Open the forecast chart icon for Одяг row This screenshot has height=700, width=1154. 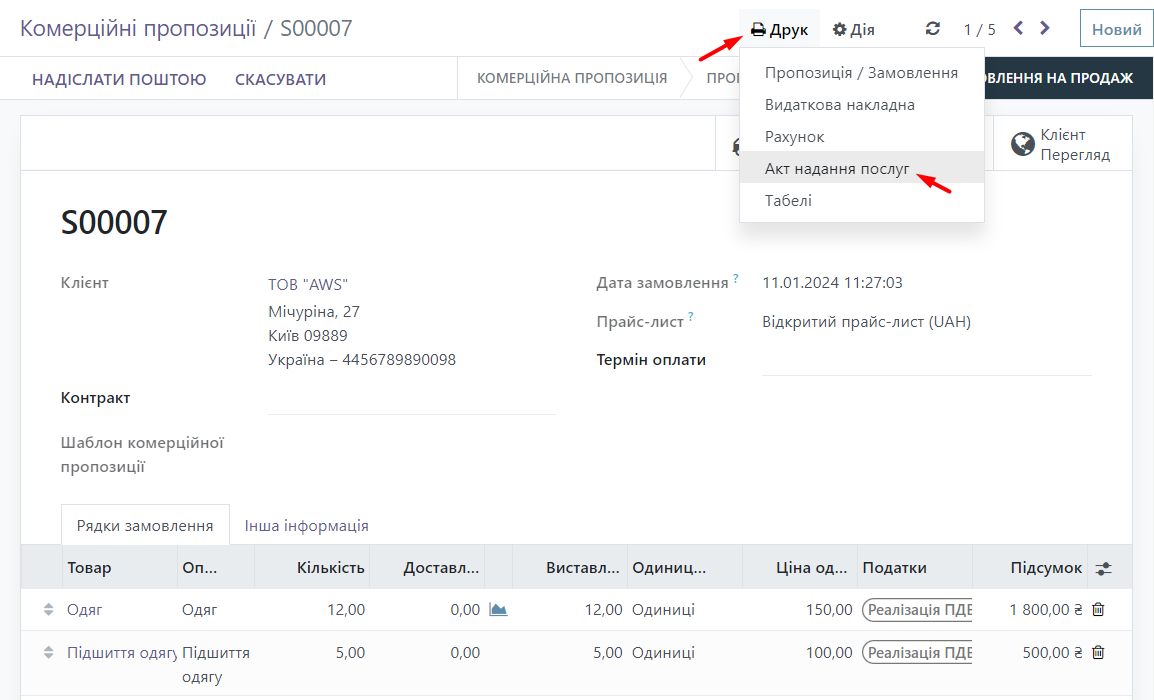[498, 609]
